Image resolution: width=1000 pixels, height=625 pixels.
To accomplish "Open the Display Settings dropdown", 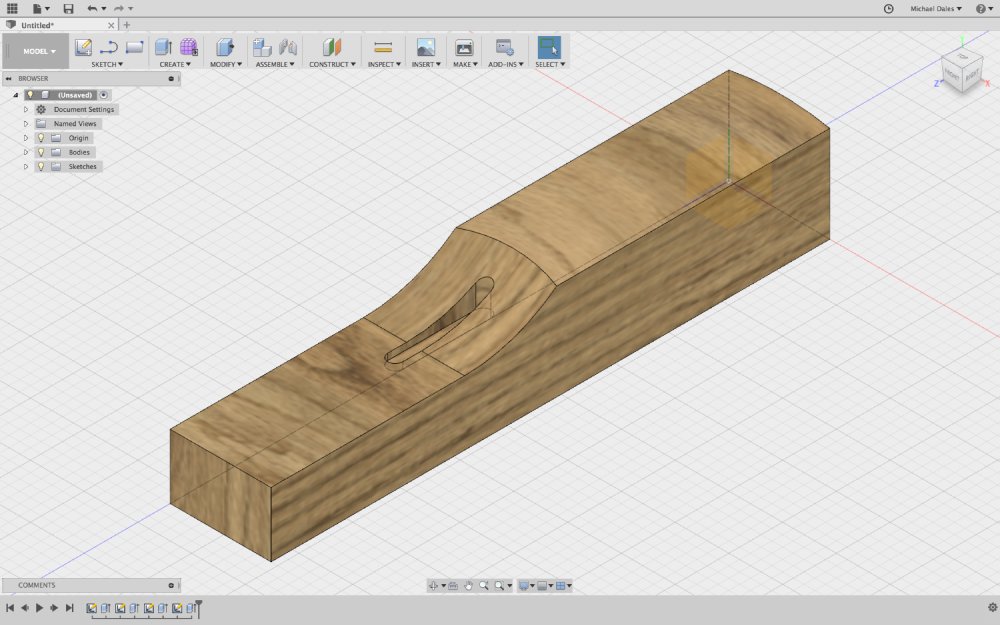I will click(527, 585).
